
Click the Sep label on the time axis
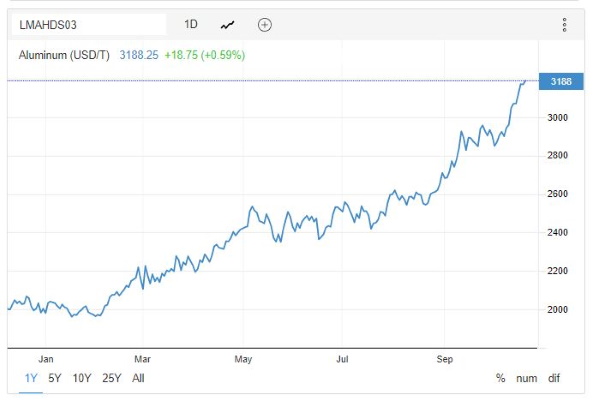[445, 359]
